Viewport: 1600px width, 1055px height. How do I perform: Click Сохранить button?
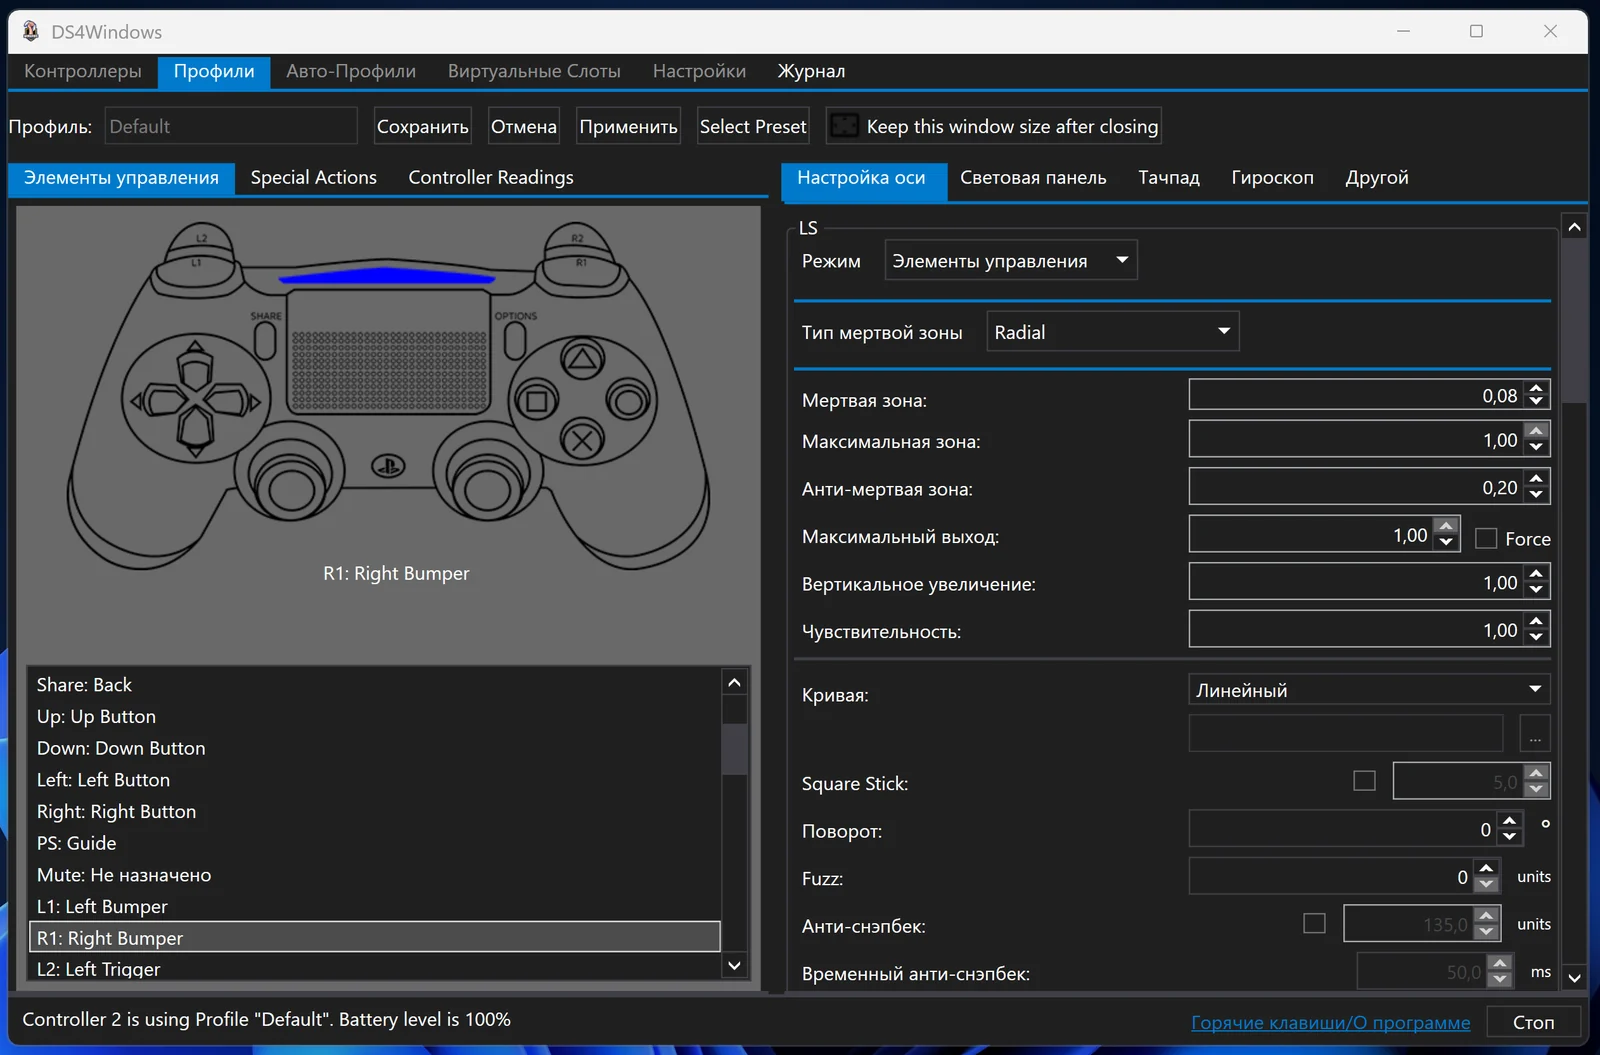422,126
